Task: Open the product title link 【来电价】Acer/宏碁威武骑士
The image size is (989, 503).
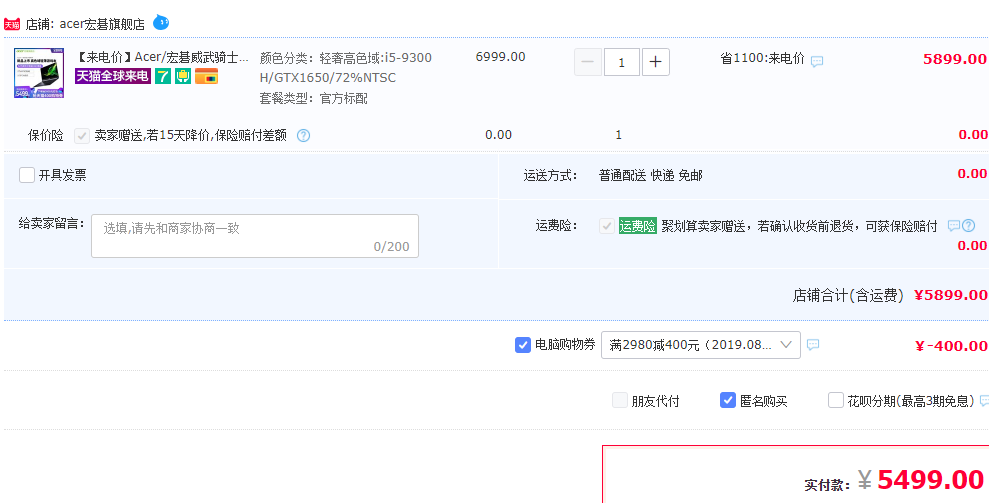Action: tap(162, 57)
